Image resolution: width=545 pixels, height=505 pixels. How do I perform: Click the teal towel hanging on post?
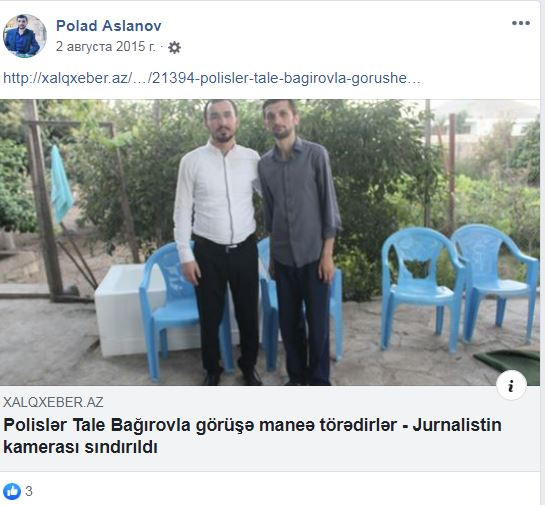click(61, 184)
